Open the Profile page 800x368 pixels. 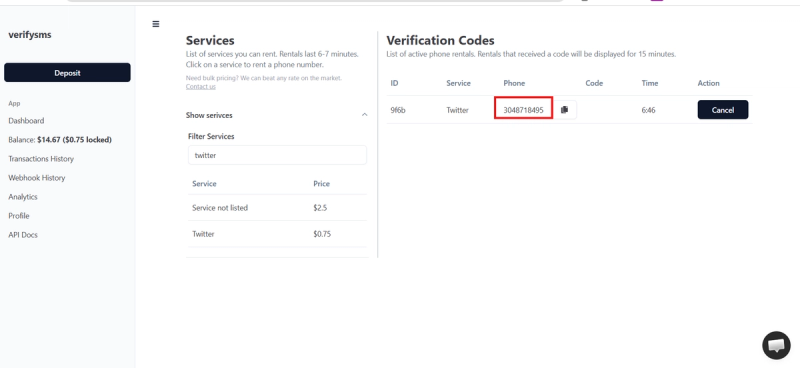(x=19, y=215)
